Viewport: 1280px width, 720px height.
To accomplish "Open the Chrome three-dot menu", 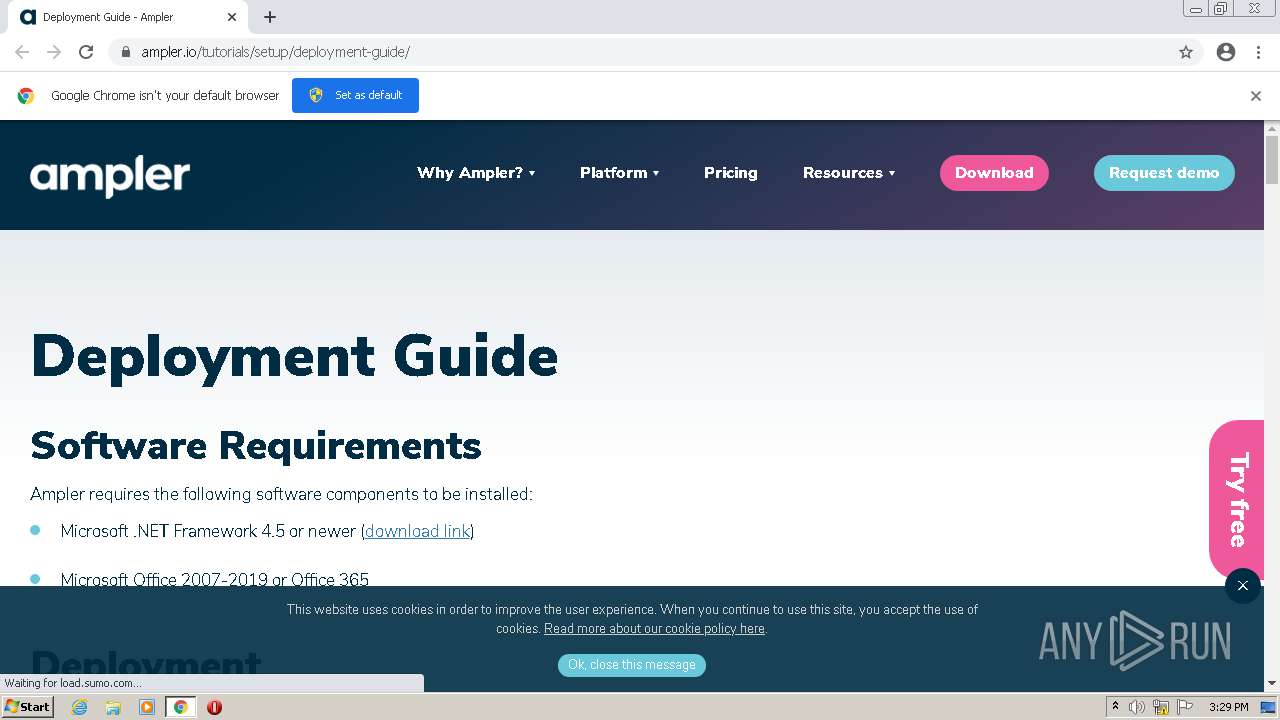I will click(x=1258, y=52).
